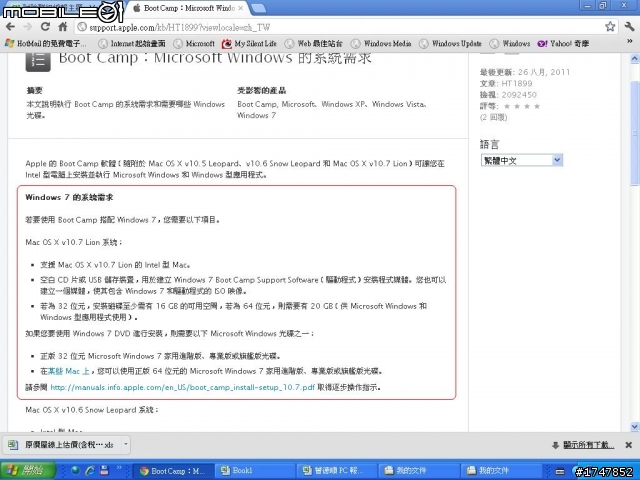The image size is (640, 480).
Task: Open the Windows Start button
Action: point(27,470)
